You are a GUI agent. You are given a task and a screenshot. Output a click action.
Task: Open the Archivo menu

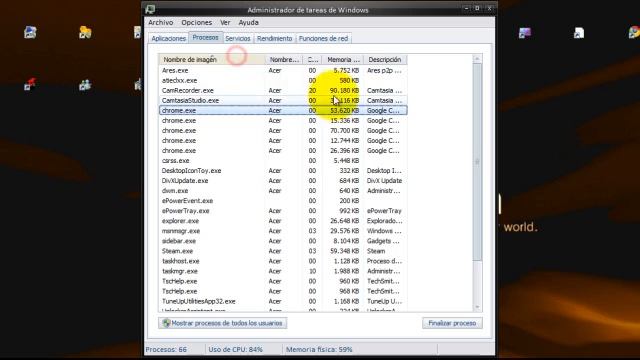(160, 22)
